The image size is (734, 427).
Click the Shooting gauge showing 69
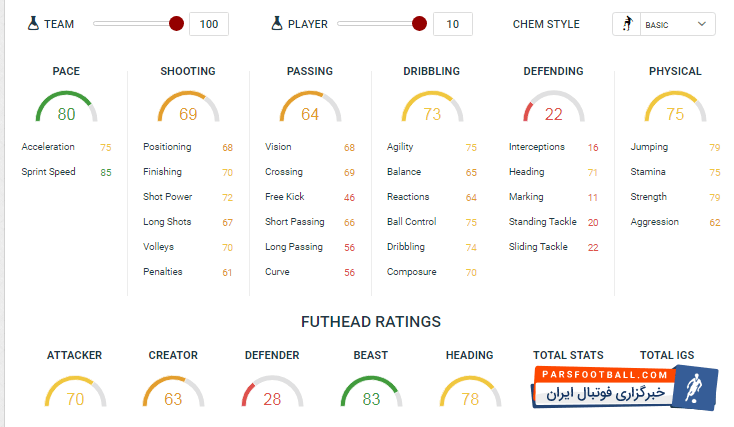pyautogui.click(x=188, y=110)
